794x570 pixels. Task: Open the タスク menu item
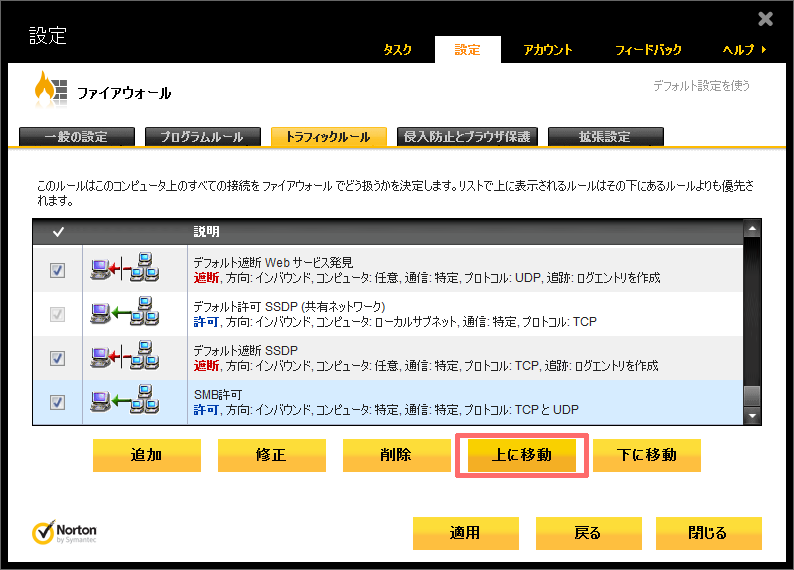397,50
